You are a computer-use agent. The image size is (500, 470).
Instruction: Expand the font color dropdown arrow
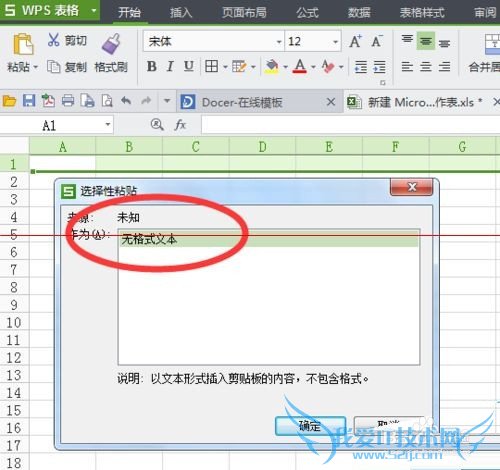click(x=313, y=67)
